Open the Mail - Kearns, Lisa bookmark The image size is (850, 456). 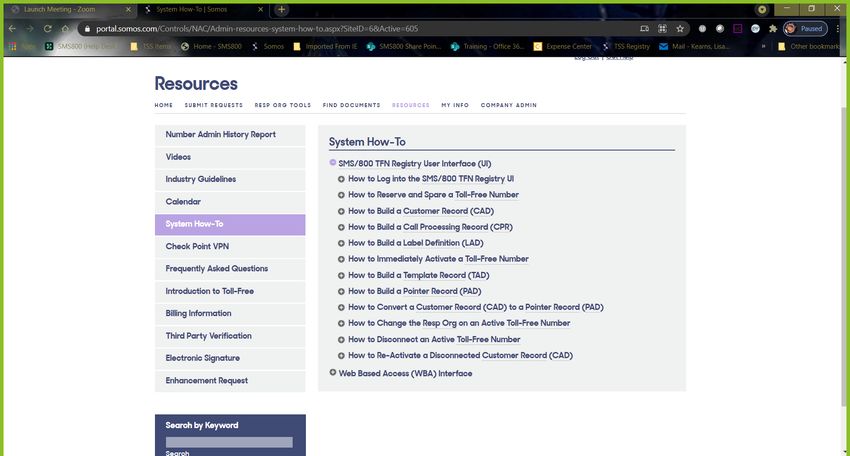[x=694, y=47]
